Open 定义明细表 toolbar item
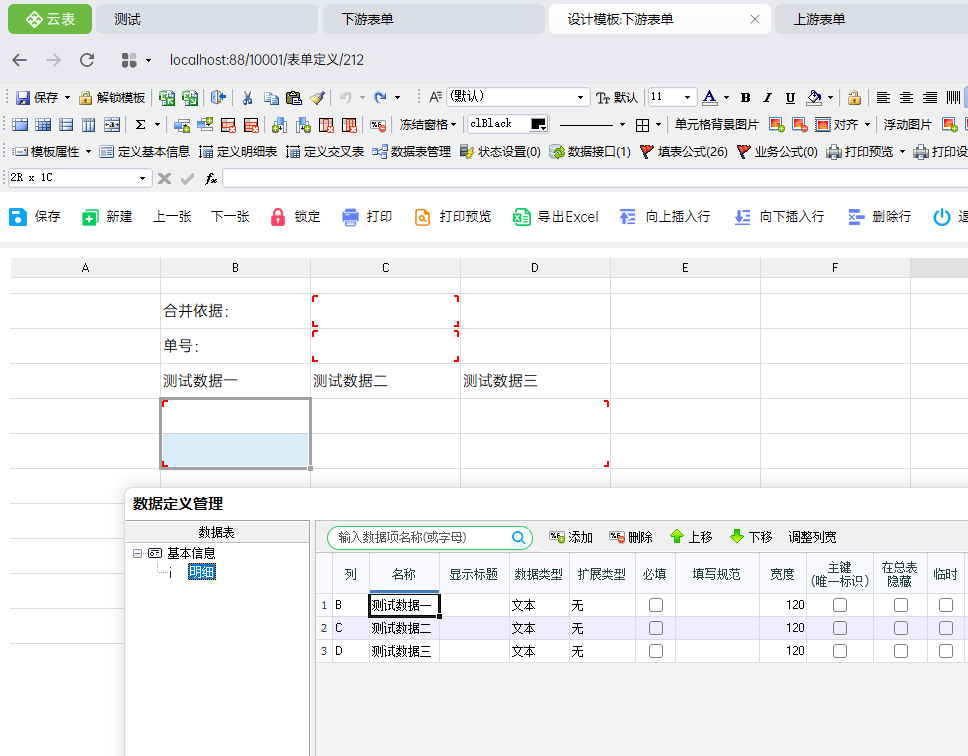Image resolution: width=968 pixels, height=756 pixels. [238, 152]
